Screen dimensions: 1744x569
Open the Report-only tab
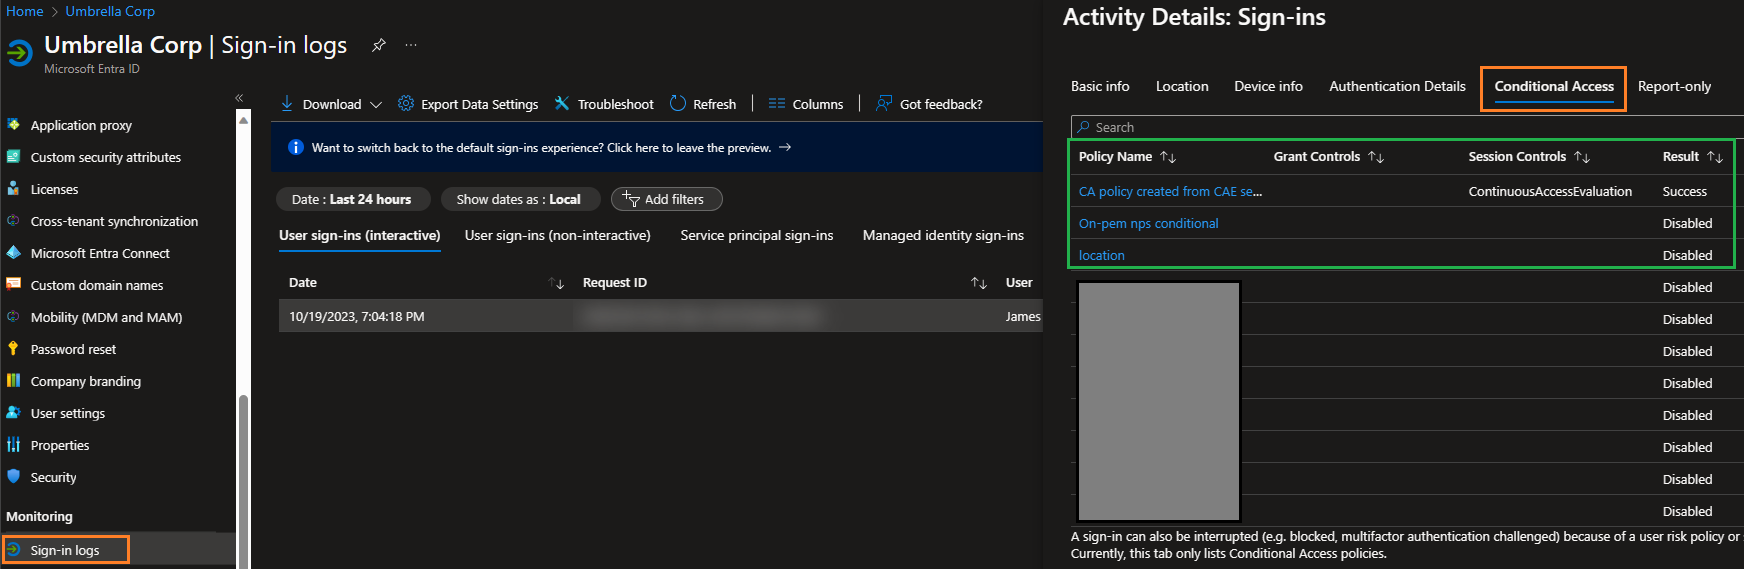tap(1674, 86)
